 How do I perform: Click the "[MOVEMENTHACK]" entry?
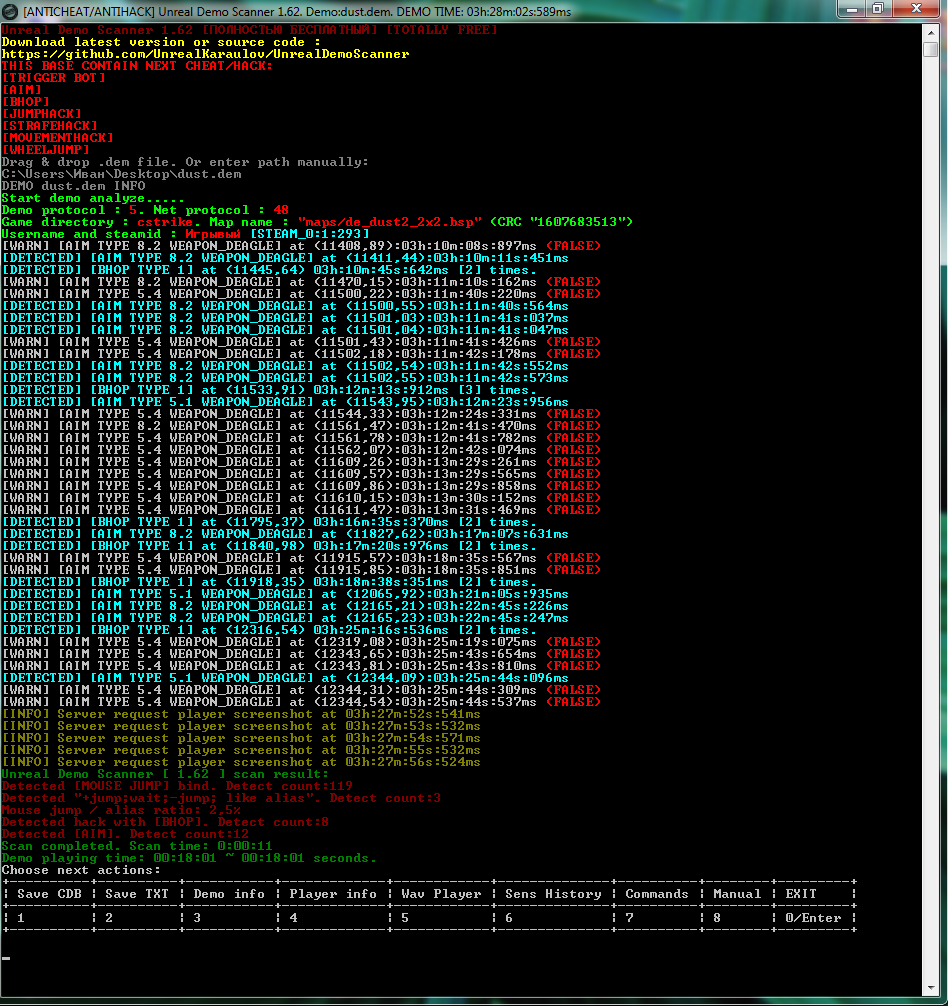[x=57, y=137]
